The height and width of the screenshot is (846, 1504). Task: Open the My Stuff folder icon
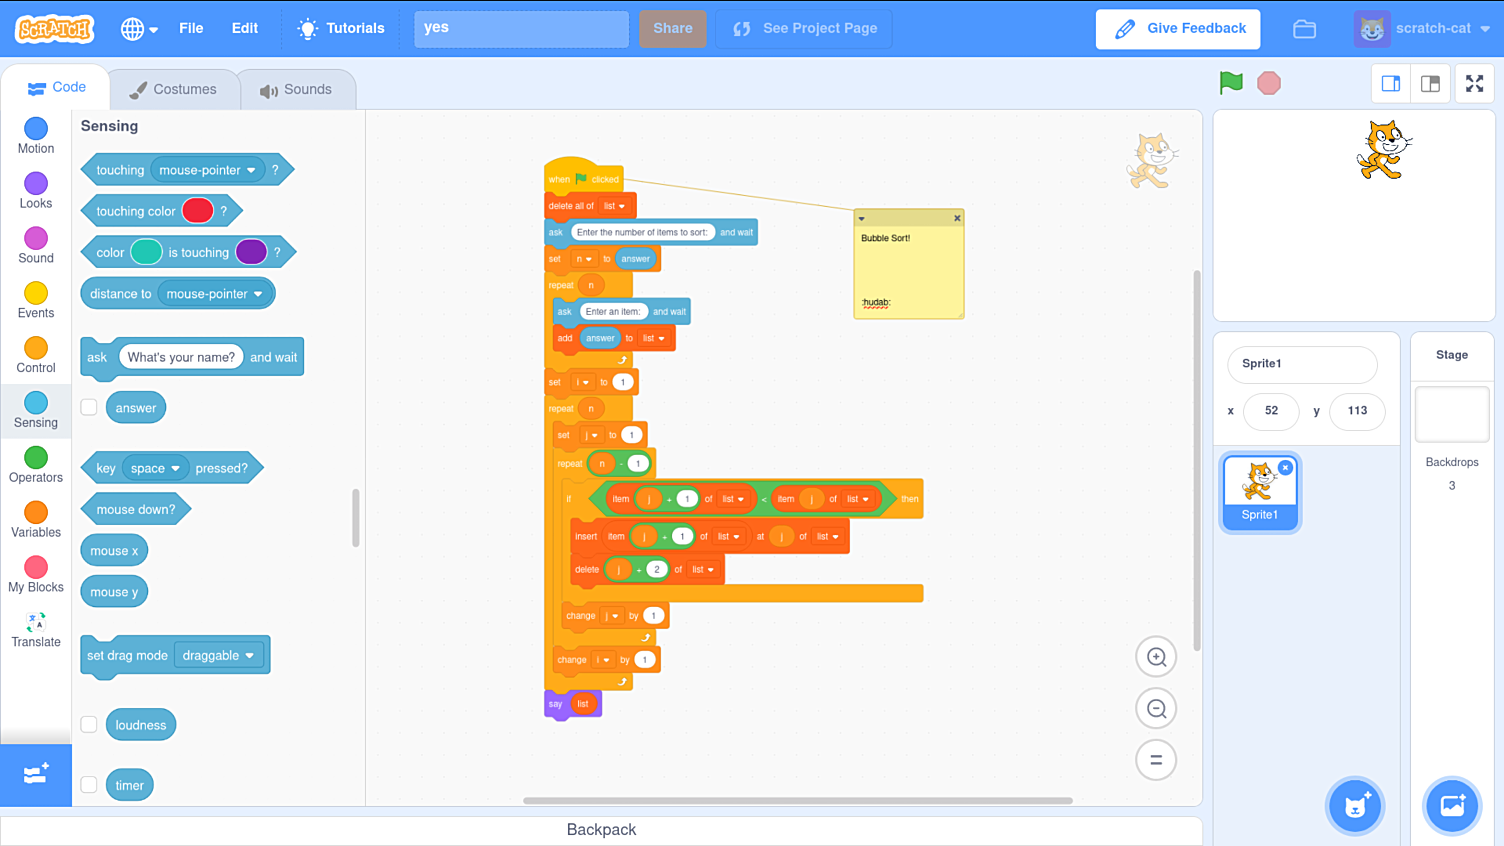click(x=1304, y=29)
